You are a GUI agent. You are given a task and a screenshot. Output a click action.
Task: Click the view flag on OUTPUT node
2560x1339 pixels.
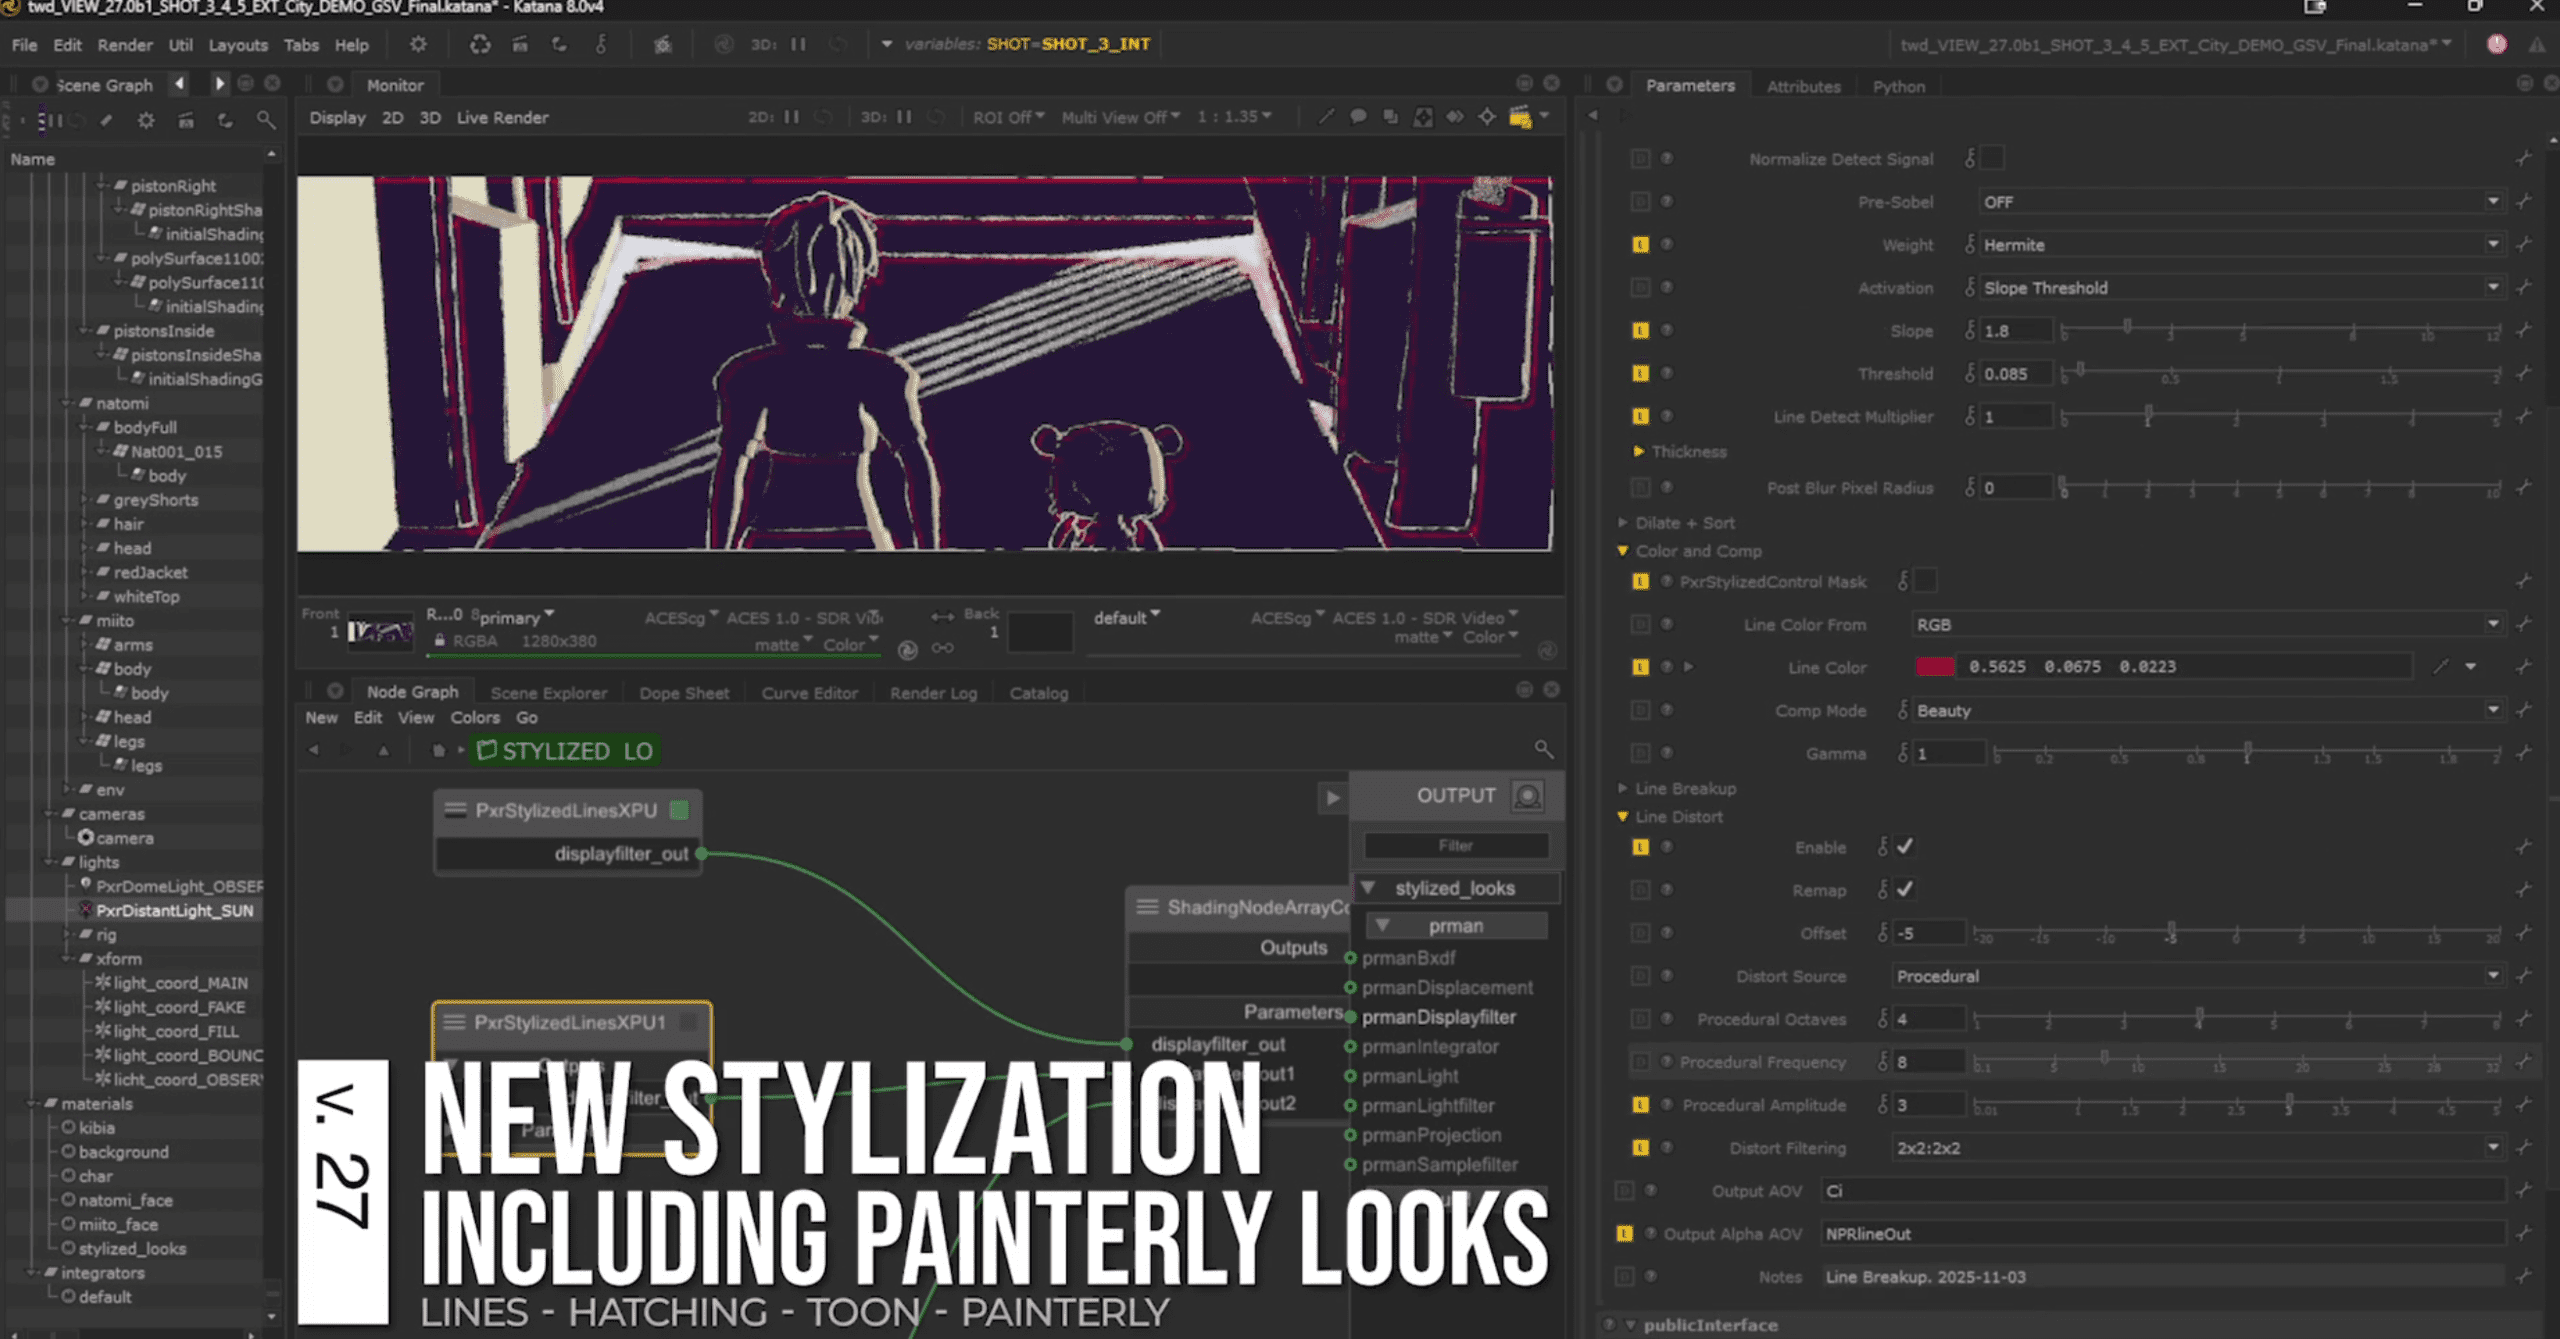1527,796
